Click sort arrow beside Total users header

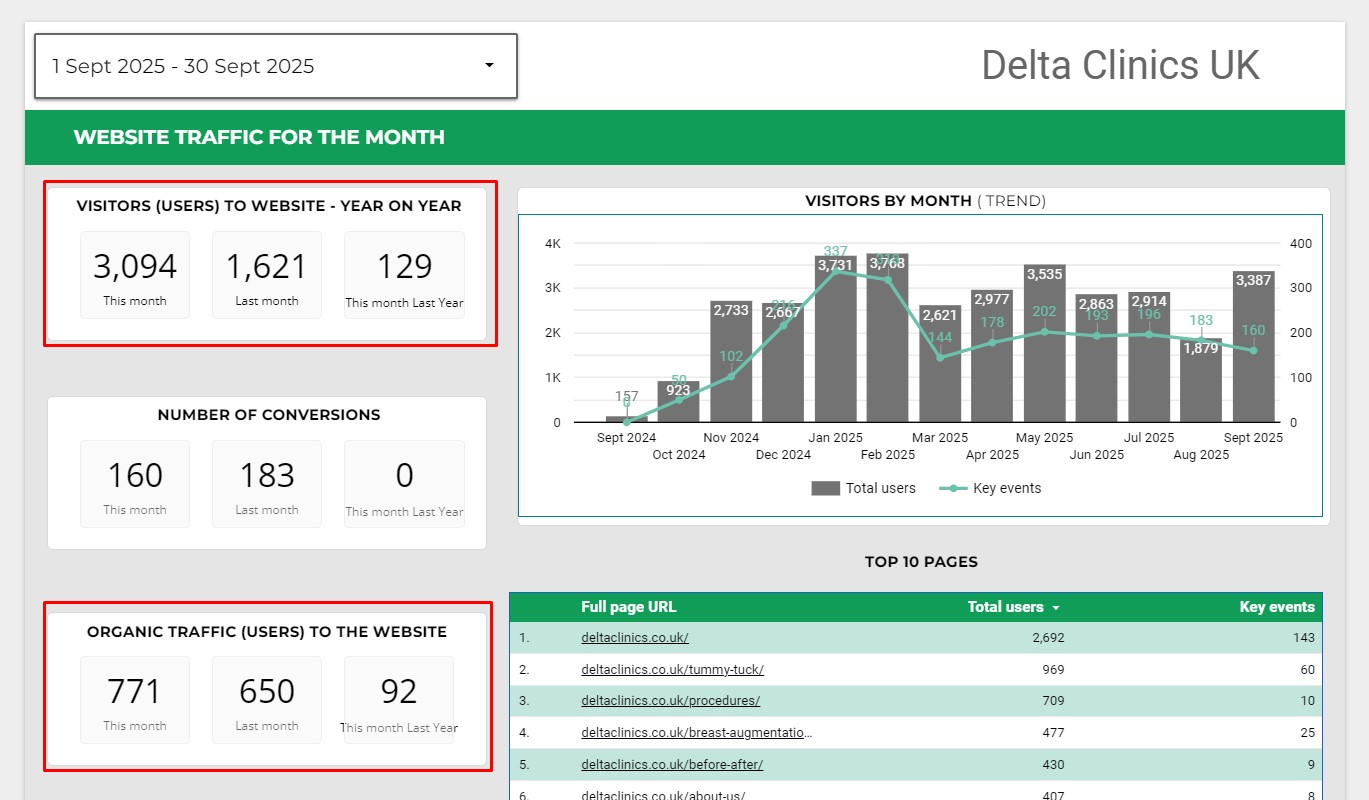[1055, 608]
